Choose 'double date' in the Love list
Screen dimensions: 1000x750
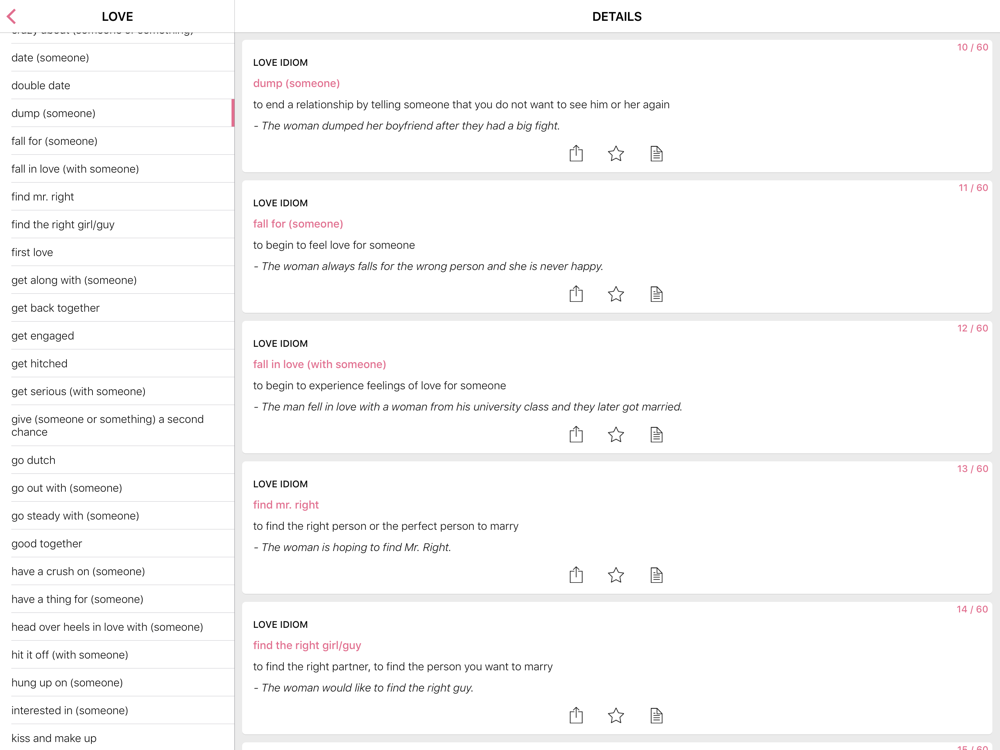[41, 85]
